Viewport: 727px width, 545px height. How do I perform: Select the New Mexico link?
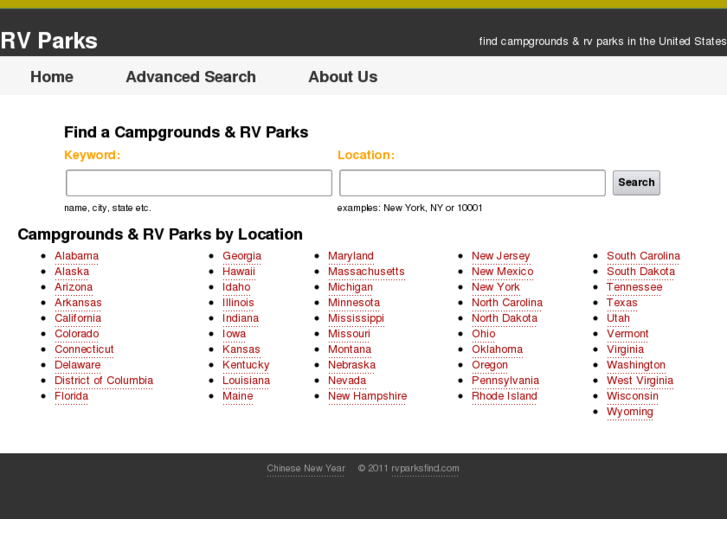503,272
